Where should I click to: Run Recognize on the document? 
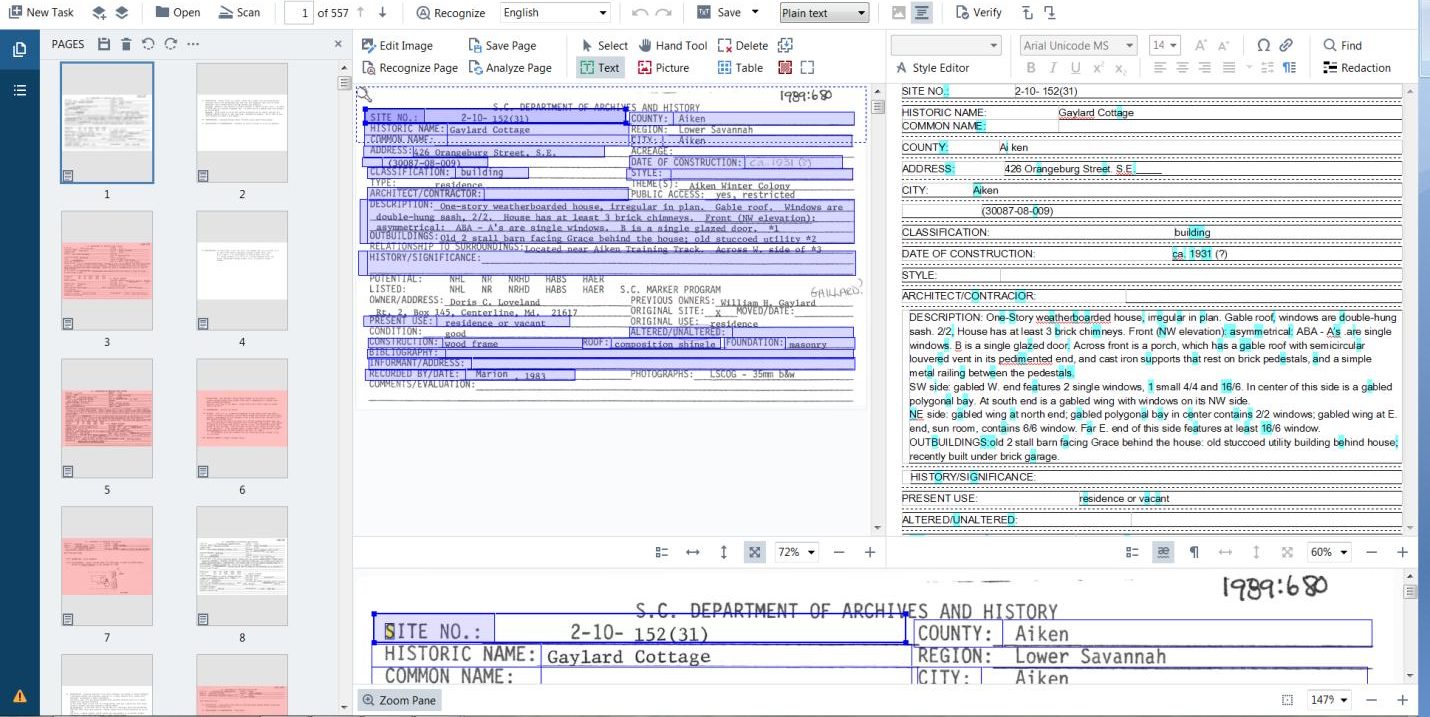pyautogui.click(x=451, y=13)
